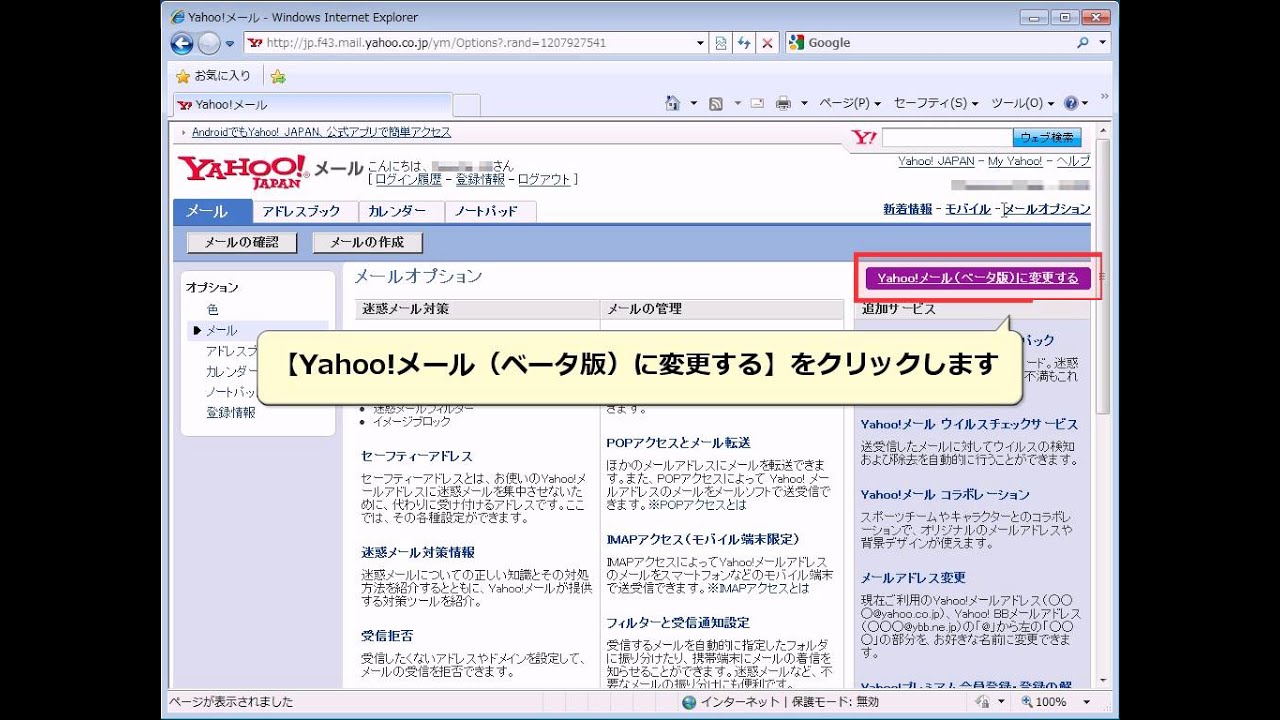Click the add to favorites bar icon
Screen dimensions: 1280x720
pyautogui.click(x=278, y=76)
